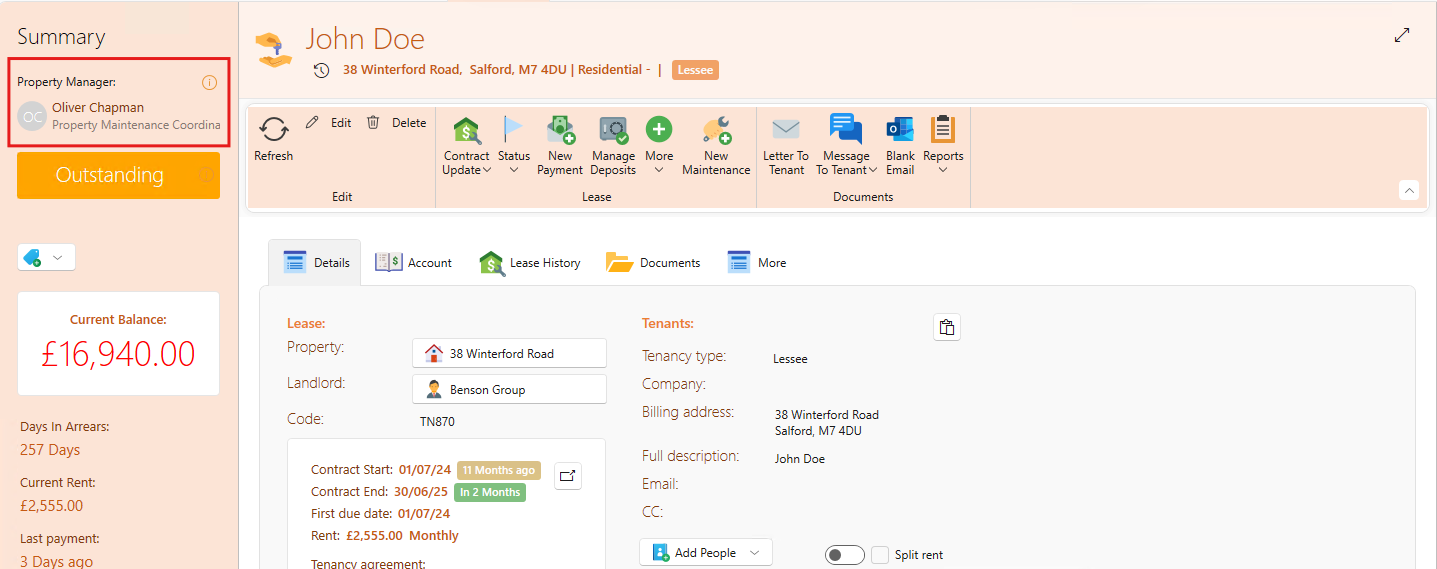The height and width of the screenshot is (569, 1437).
Task: Click the tenant hand-key icon beside John Doe
Action: 274,50
